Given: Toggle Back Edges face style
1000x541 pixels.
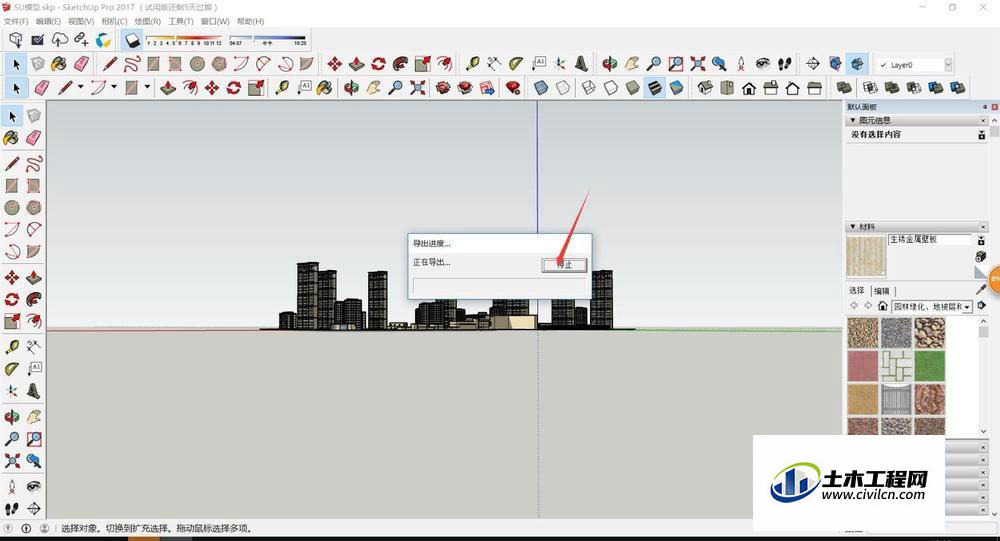Looking at the screenshot, I should pyautogui.click(x=562, y=87).
